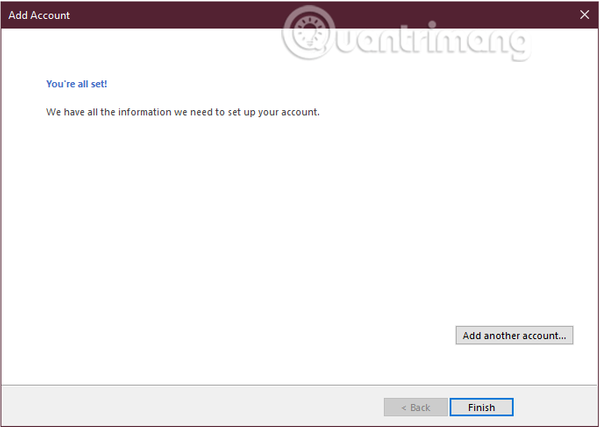Go back using the < Back button
The width and height of the screenshot is (600, 427).
416,407
